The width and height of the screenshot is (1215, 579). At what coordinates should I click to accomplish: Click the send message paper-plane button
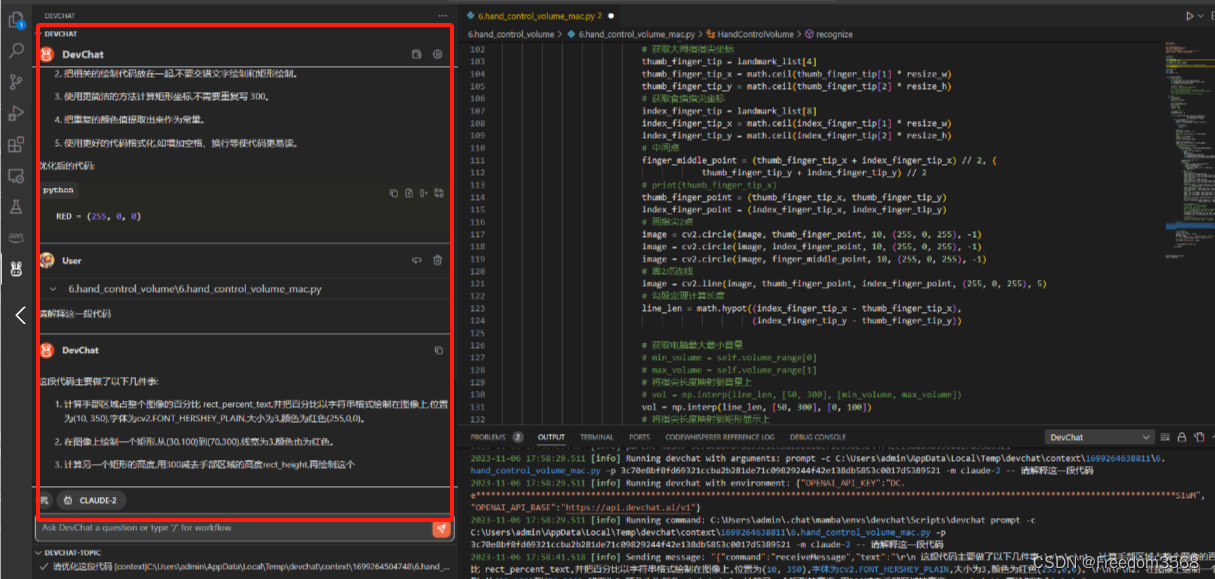[441, 528]
